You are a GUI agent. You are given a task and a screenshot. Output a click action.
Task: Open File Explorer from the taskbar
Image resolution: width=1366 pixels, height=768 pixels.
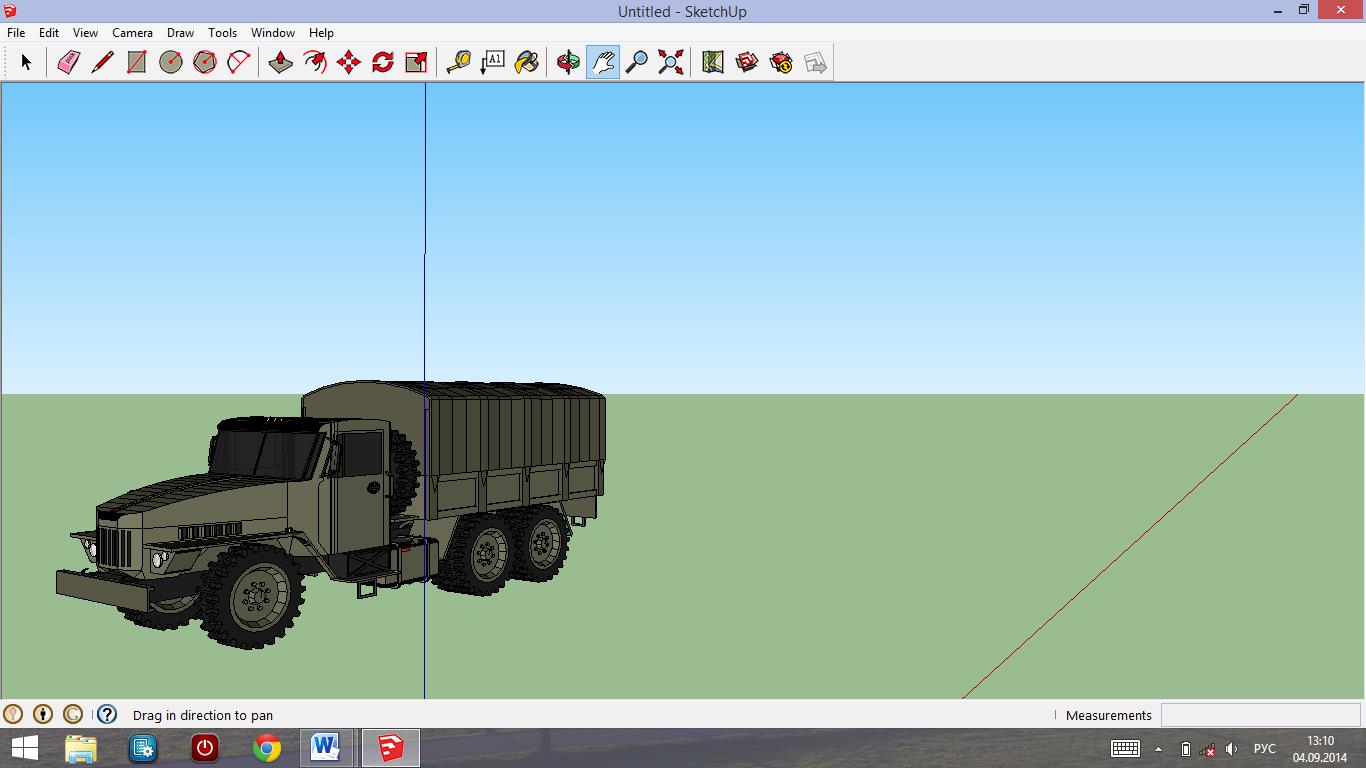pyautogui.click(x=81, y=748)
